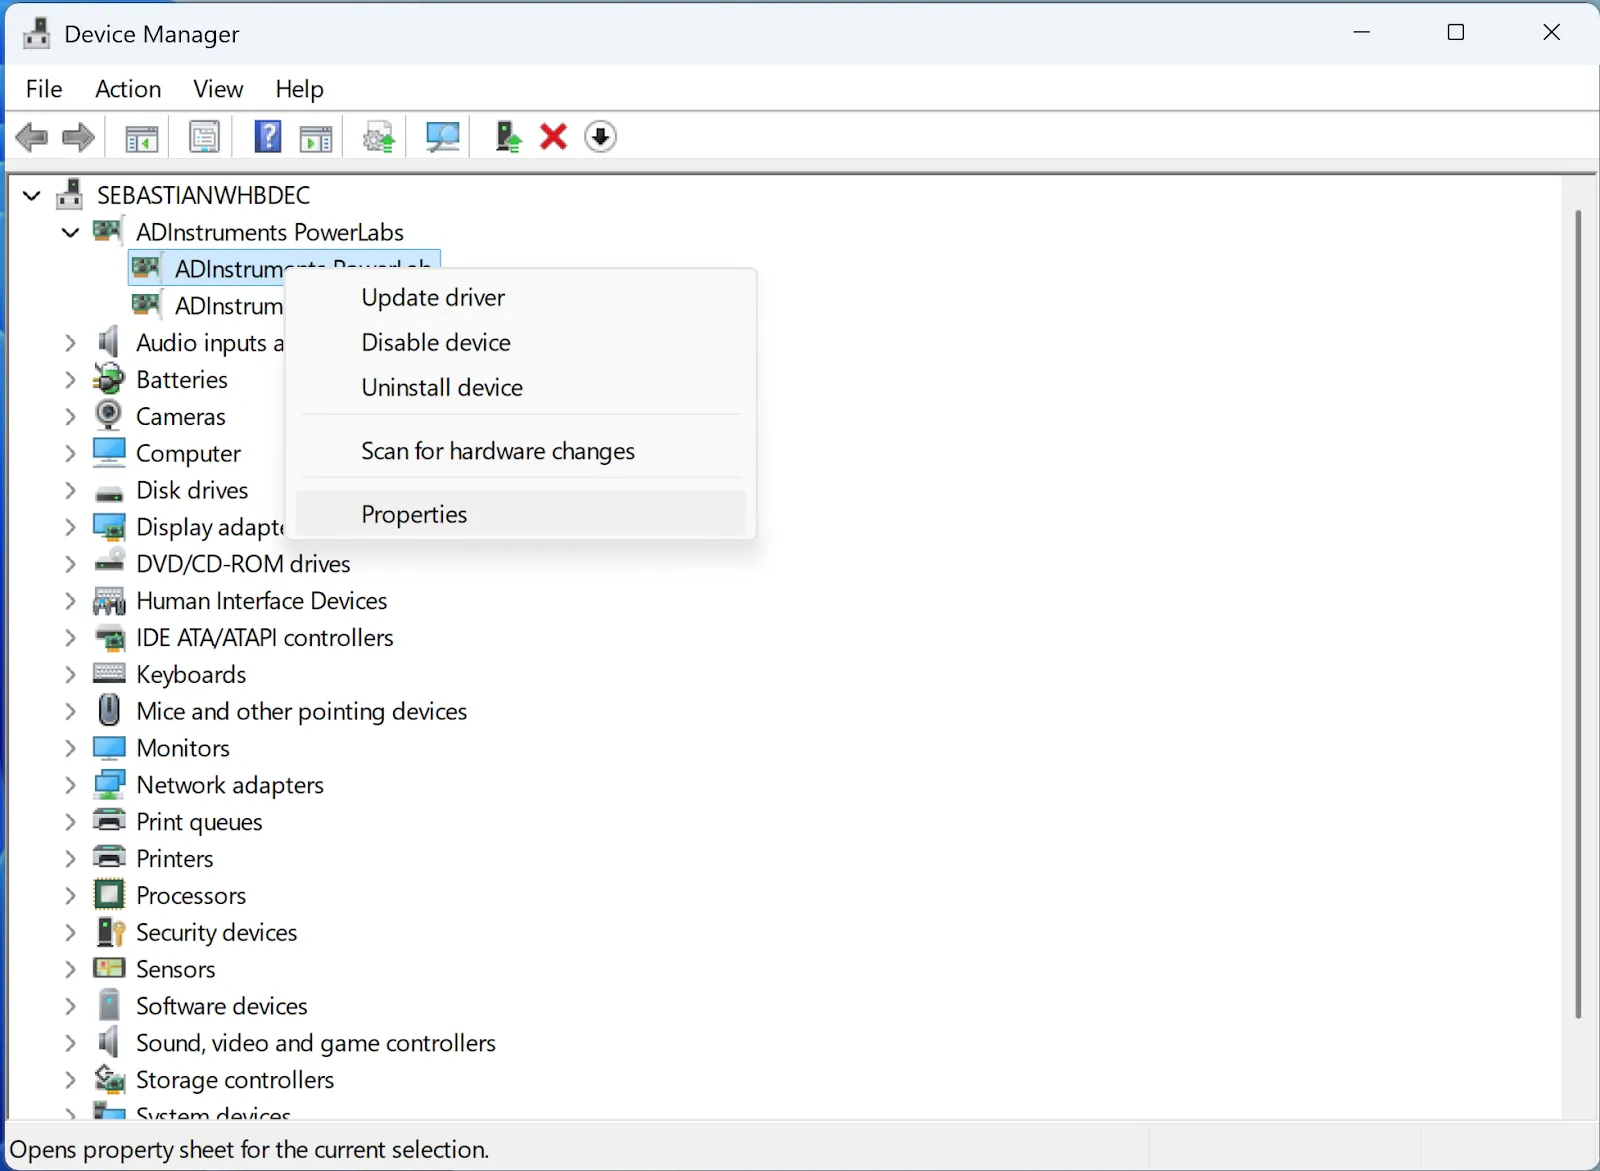Click the Enable device toolbar icon
Screen dimensions: 1600x1171
pos(508,137)
